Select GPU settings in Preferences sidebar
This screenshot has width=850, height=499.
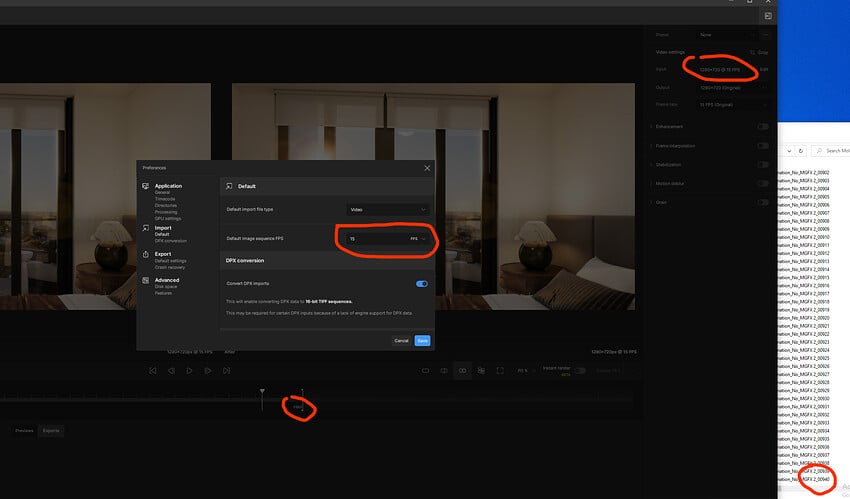pos(167,218)
